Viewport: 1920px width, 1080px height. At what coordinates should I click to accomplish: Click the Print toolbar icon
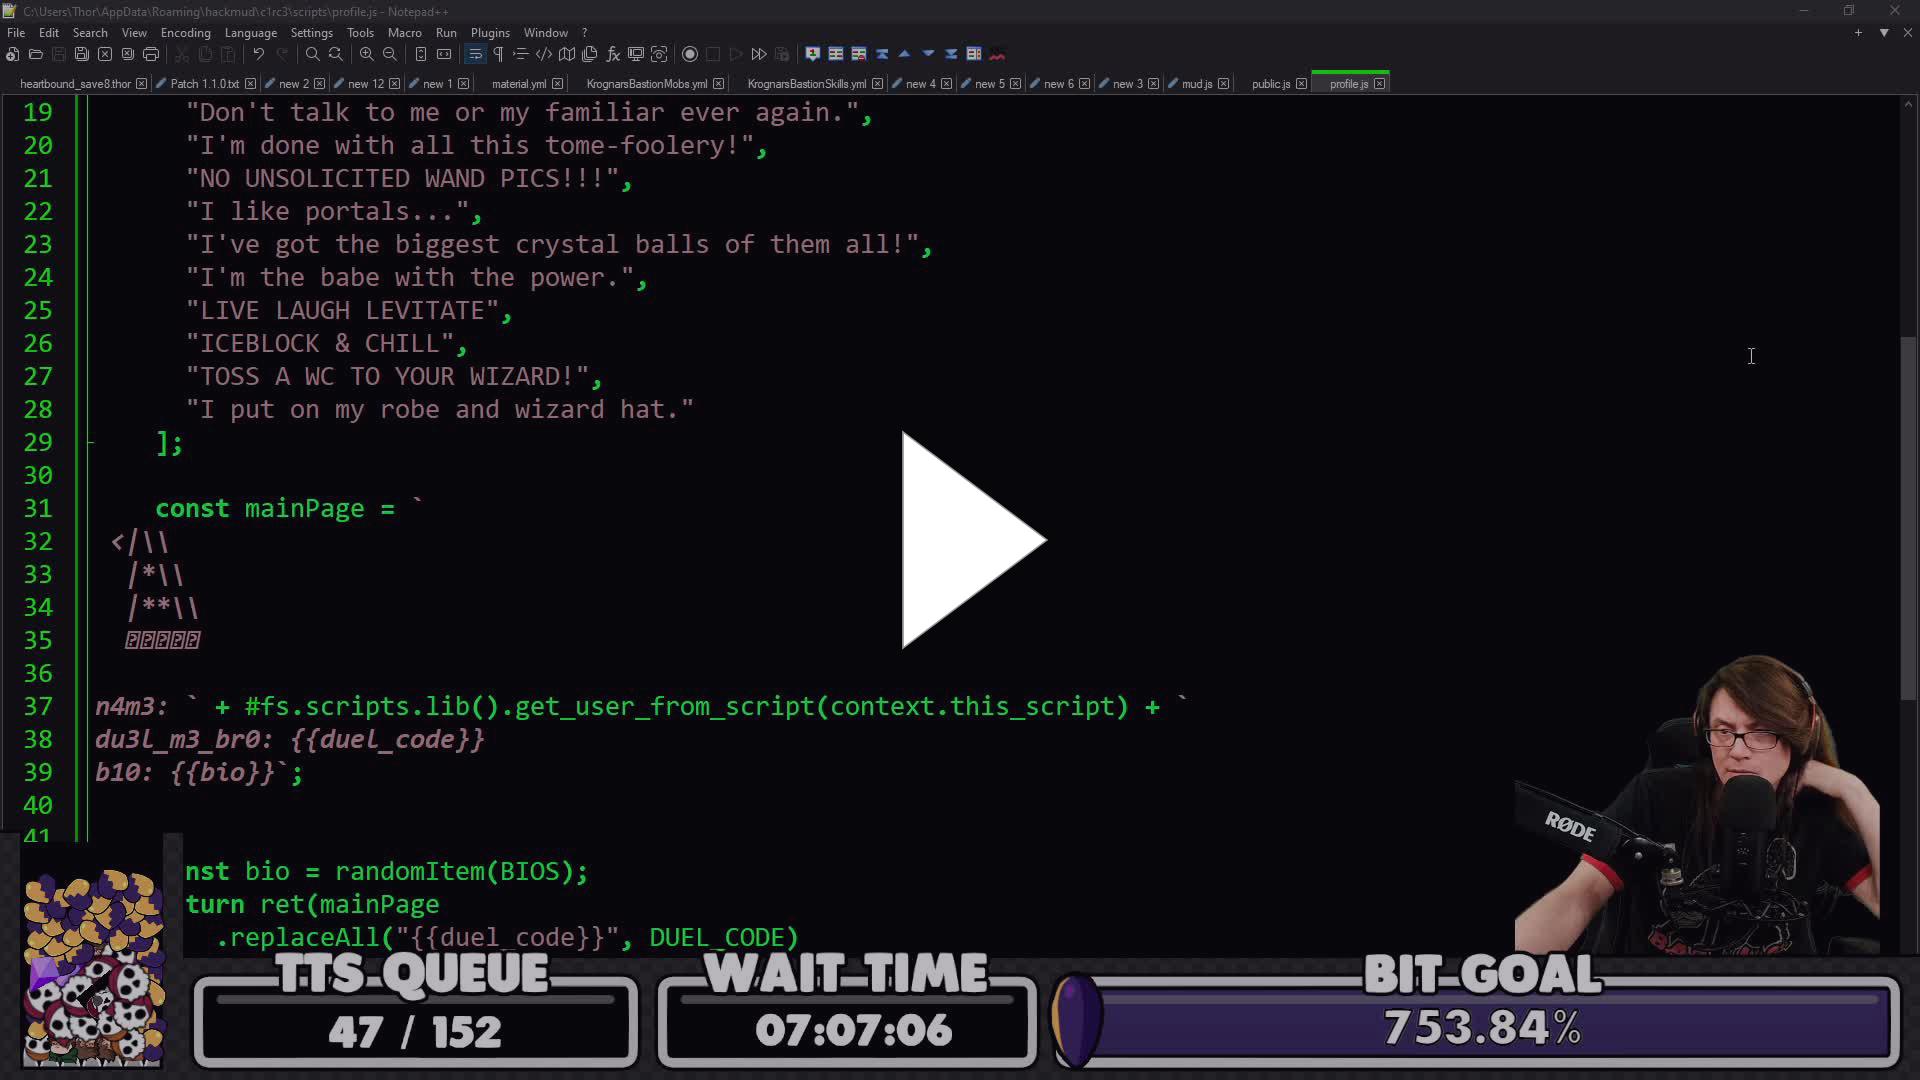point(151,54)
